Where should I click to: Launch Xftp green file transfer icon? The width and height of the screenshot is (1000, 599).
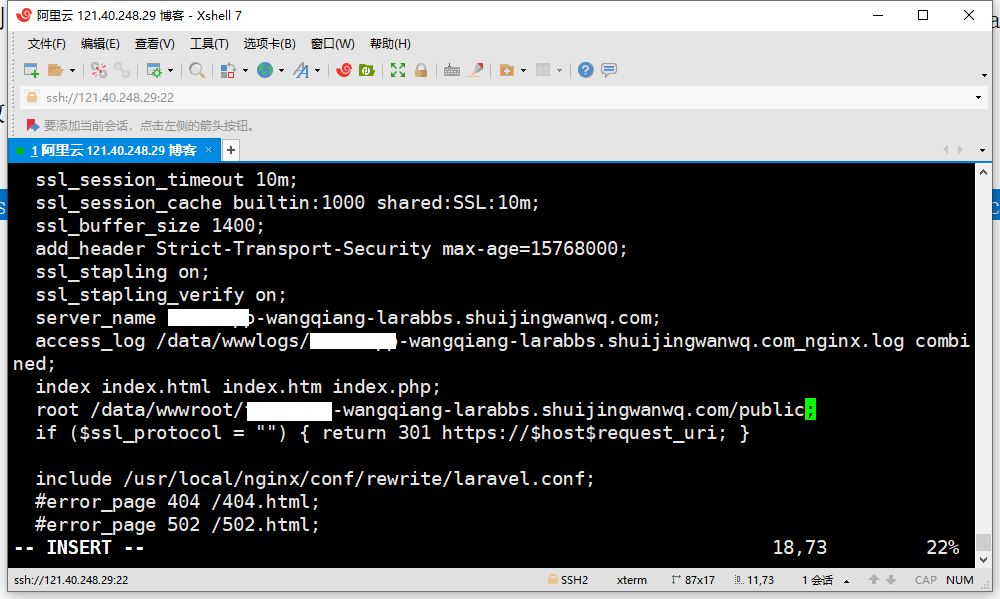(x=367, y=70)
